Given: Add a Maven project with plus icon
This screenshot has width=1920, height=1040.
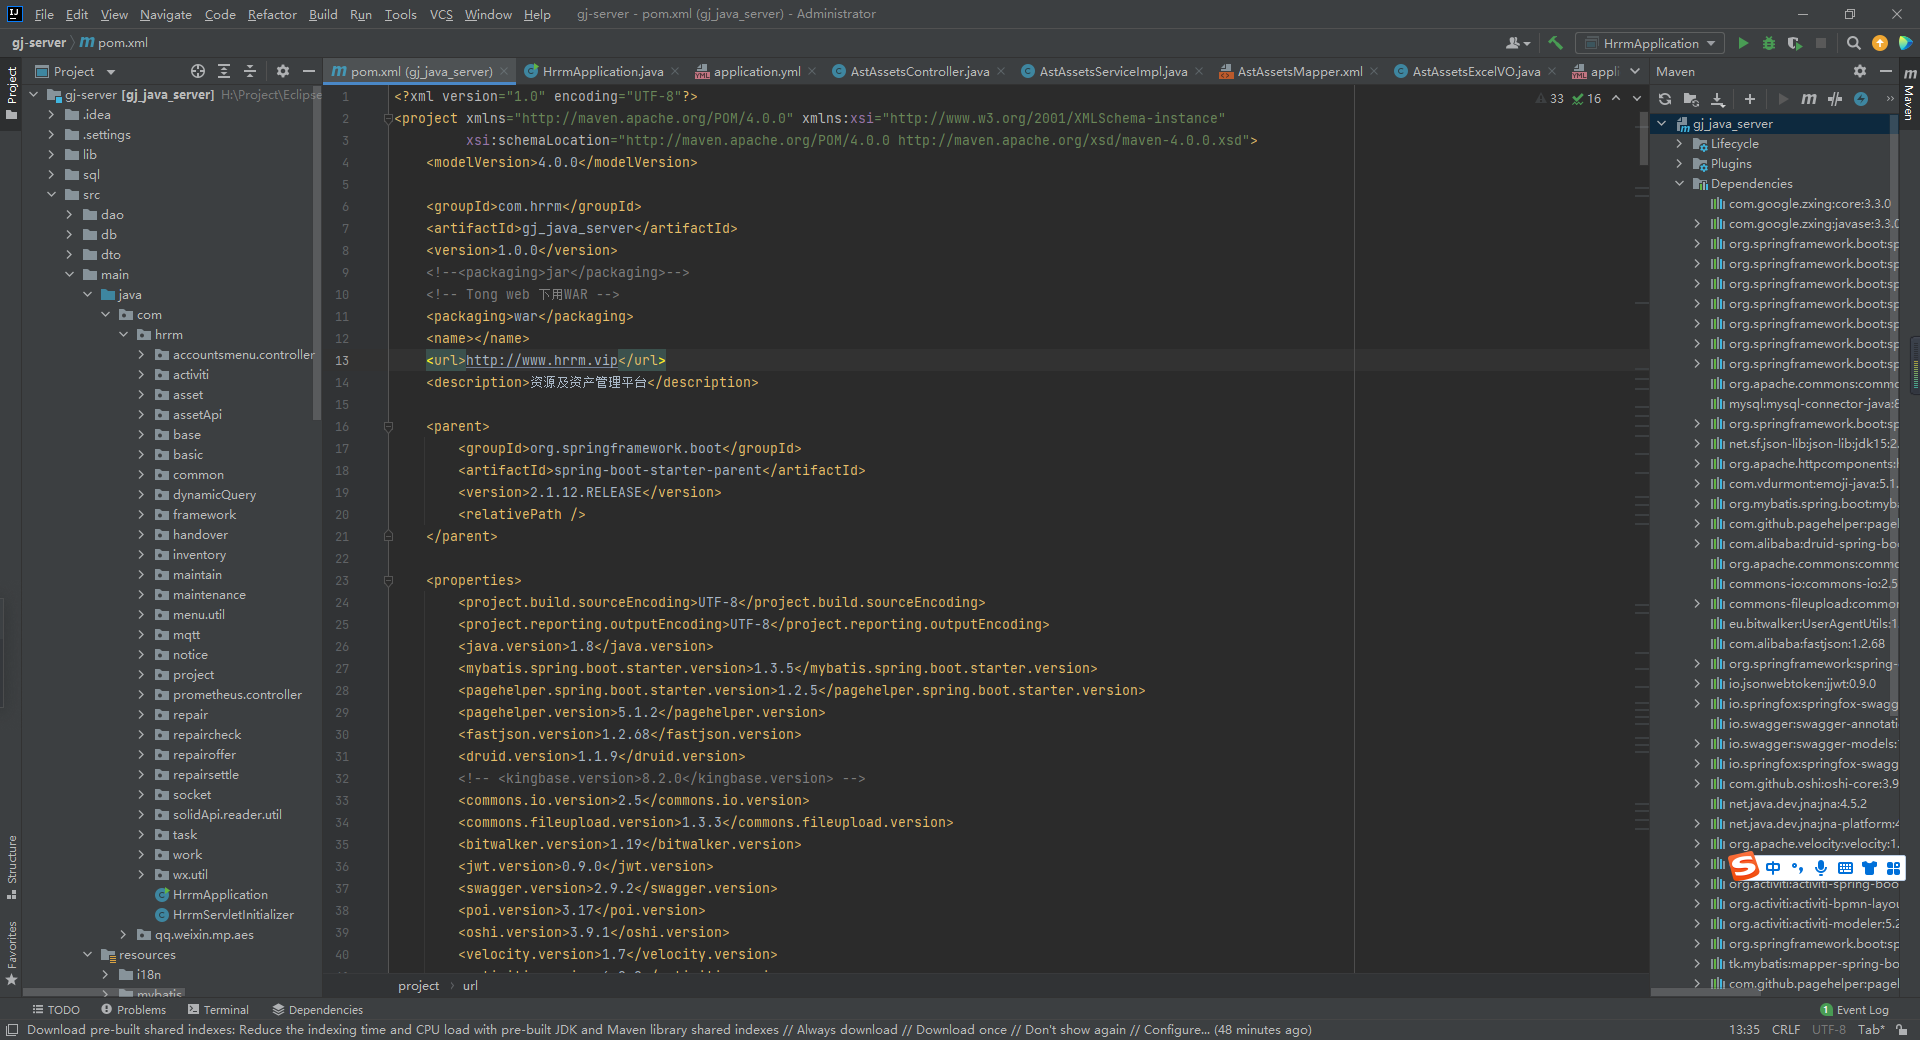Looking at the screenshot, I should [1750, 99].
